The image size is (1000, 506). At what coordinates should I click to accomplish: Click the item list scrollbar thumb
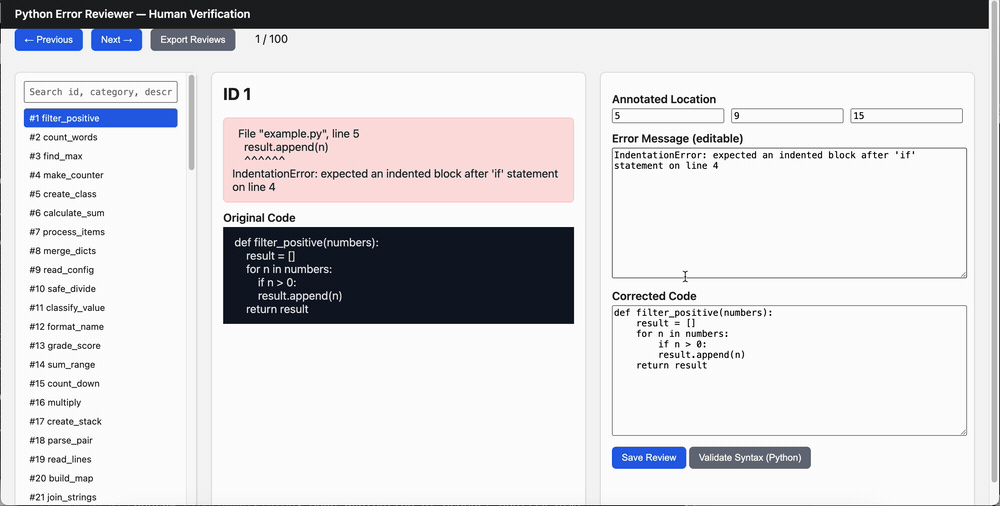pos(191,123)
